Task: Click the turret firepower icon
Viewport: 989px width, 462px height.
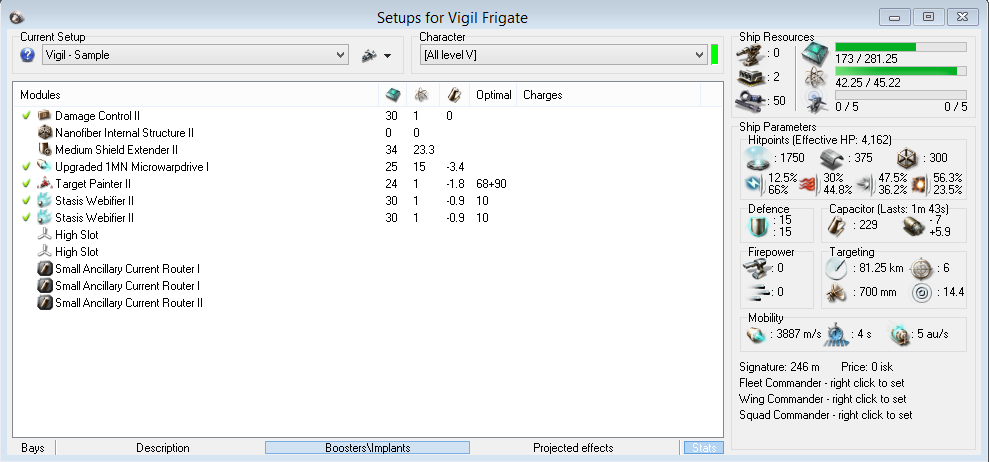Action: 758,268
